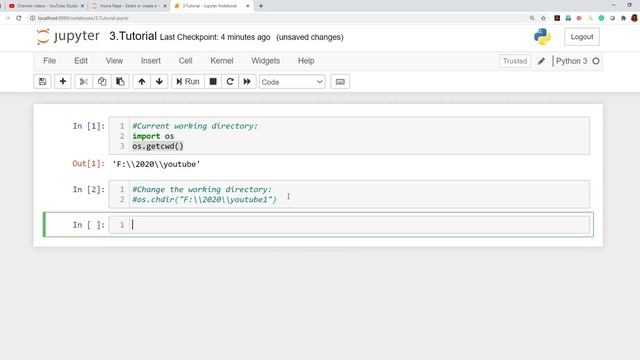
Task: Open the browser extensions puzzle icon
Action: 623,18
